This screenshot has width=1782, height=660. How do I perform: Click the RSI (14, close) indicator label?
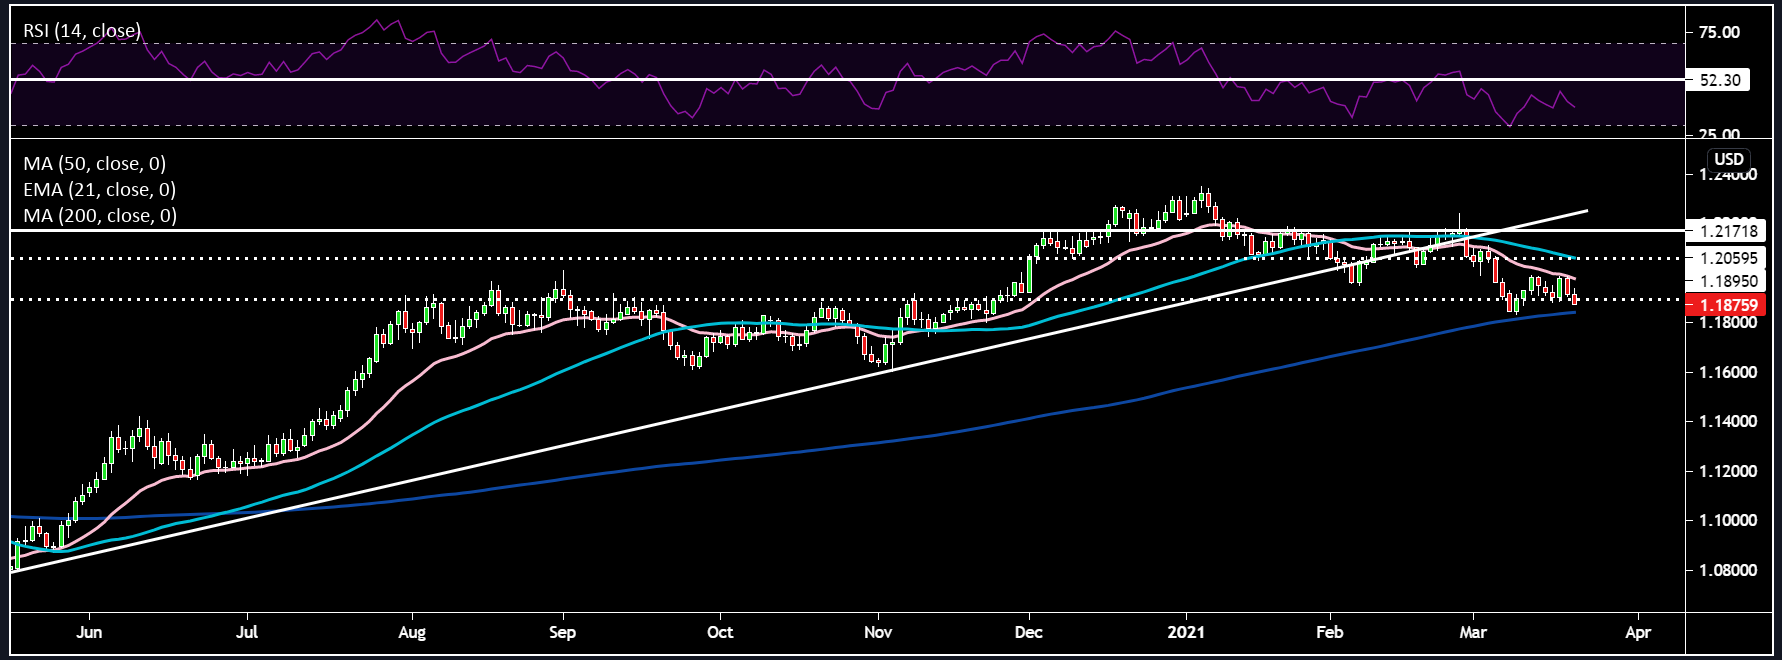82,31
